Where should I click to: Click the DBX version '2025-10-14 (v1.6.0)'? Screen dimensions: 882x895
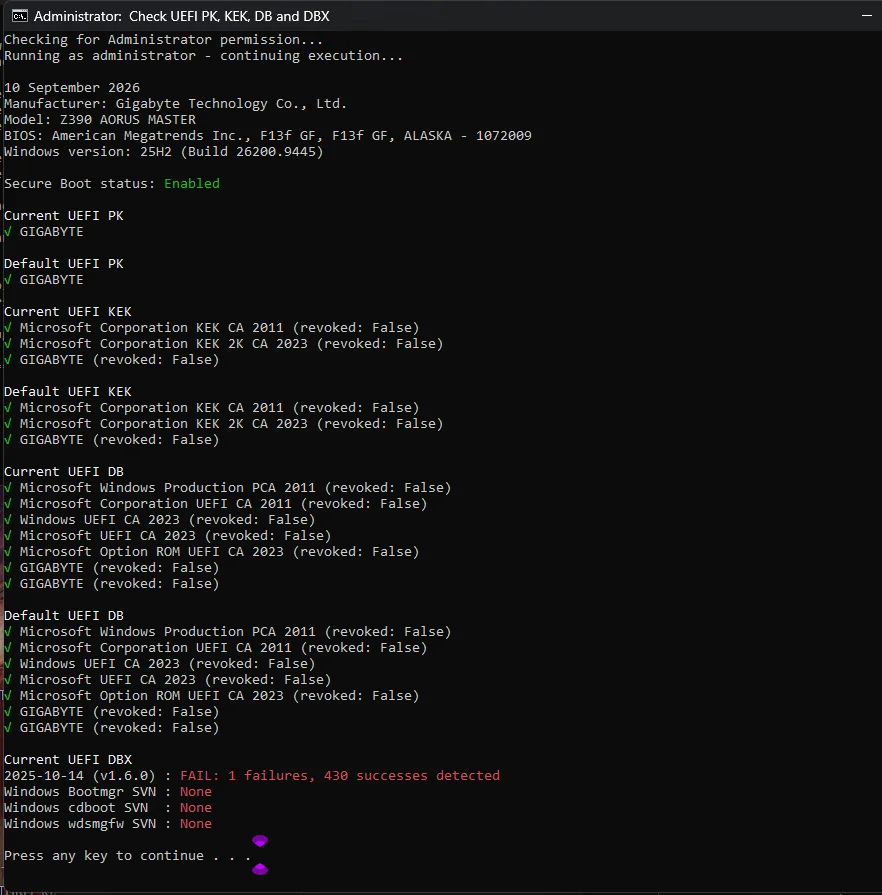[x=80, y=775]
